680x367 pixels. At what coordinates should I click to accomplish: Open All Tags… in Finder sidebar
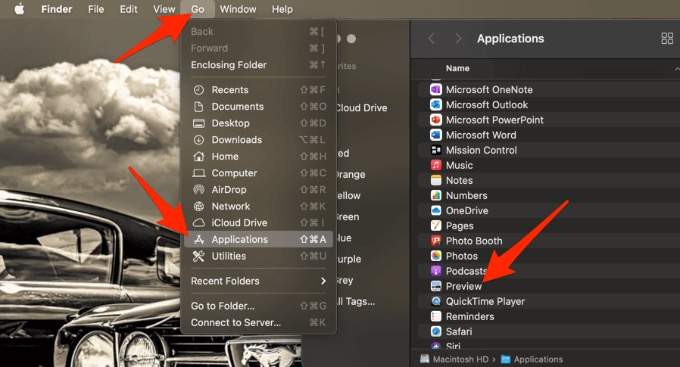[x=356, y=301]
